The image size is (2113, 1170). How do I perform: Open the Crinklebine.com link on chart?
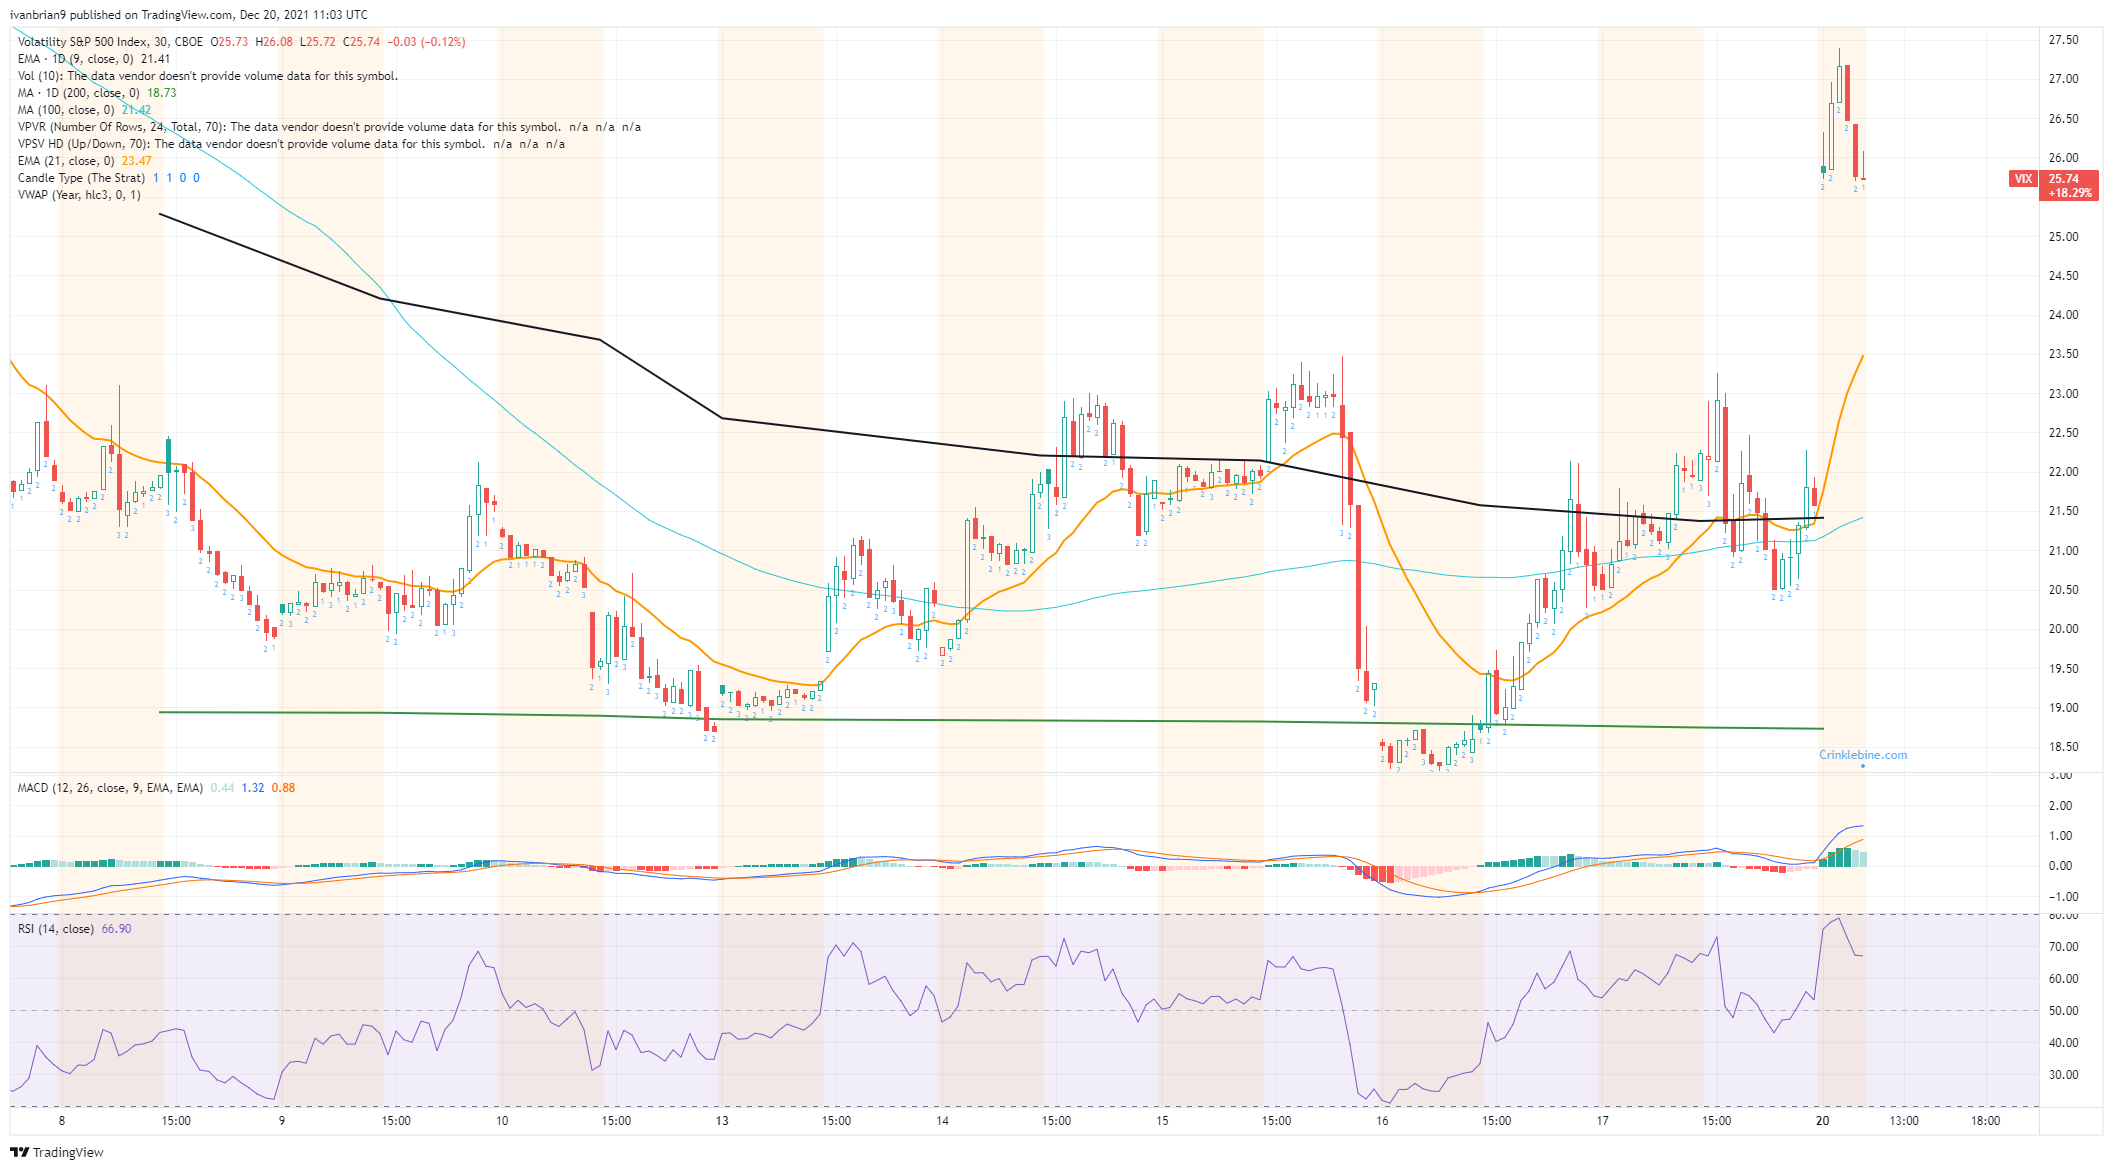pos(1862,755)
